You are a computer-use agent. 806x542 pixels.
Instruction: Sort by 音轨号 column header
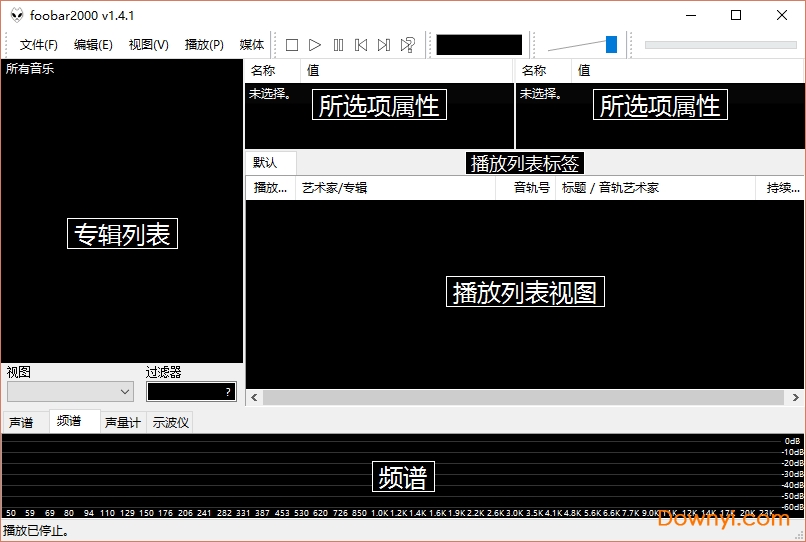click(x=525, y=188)
